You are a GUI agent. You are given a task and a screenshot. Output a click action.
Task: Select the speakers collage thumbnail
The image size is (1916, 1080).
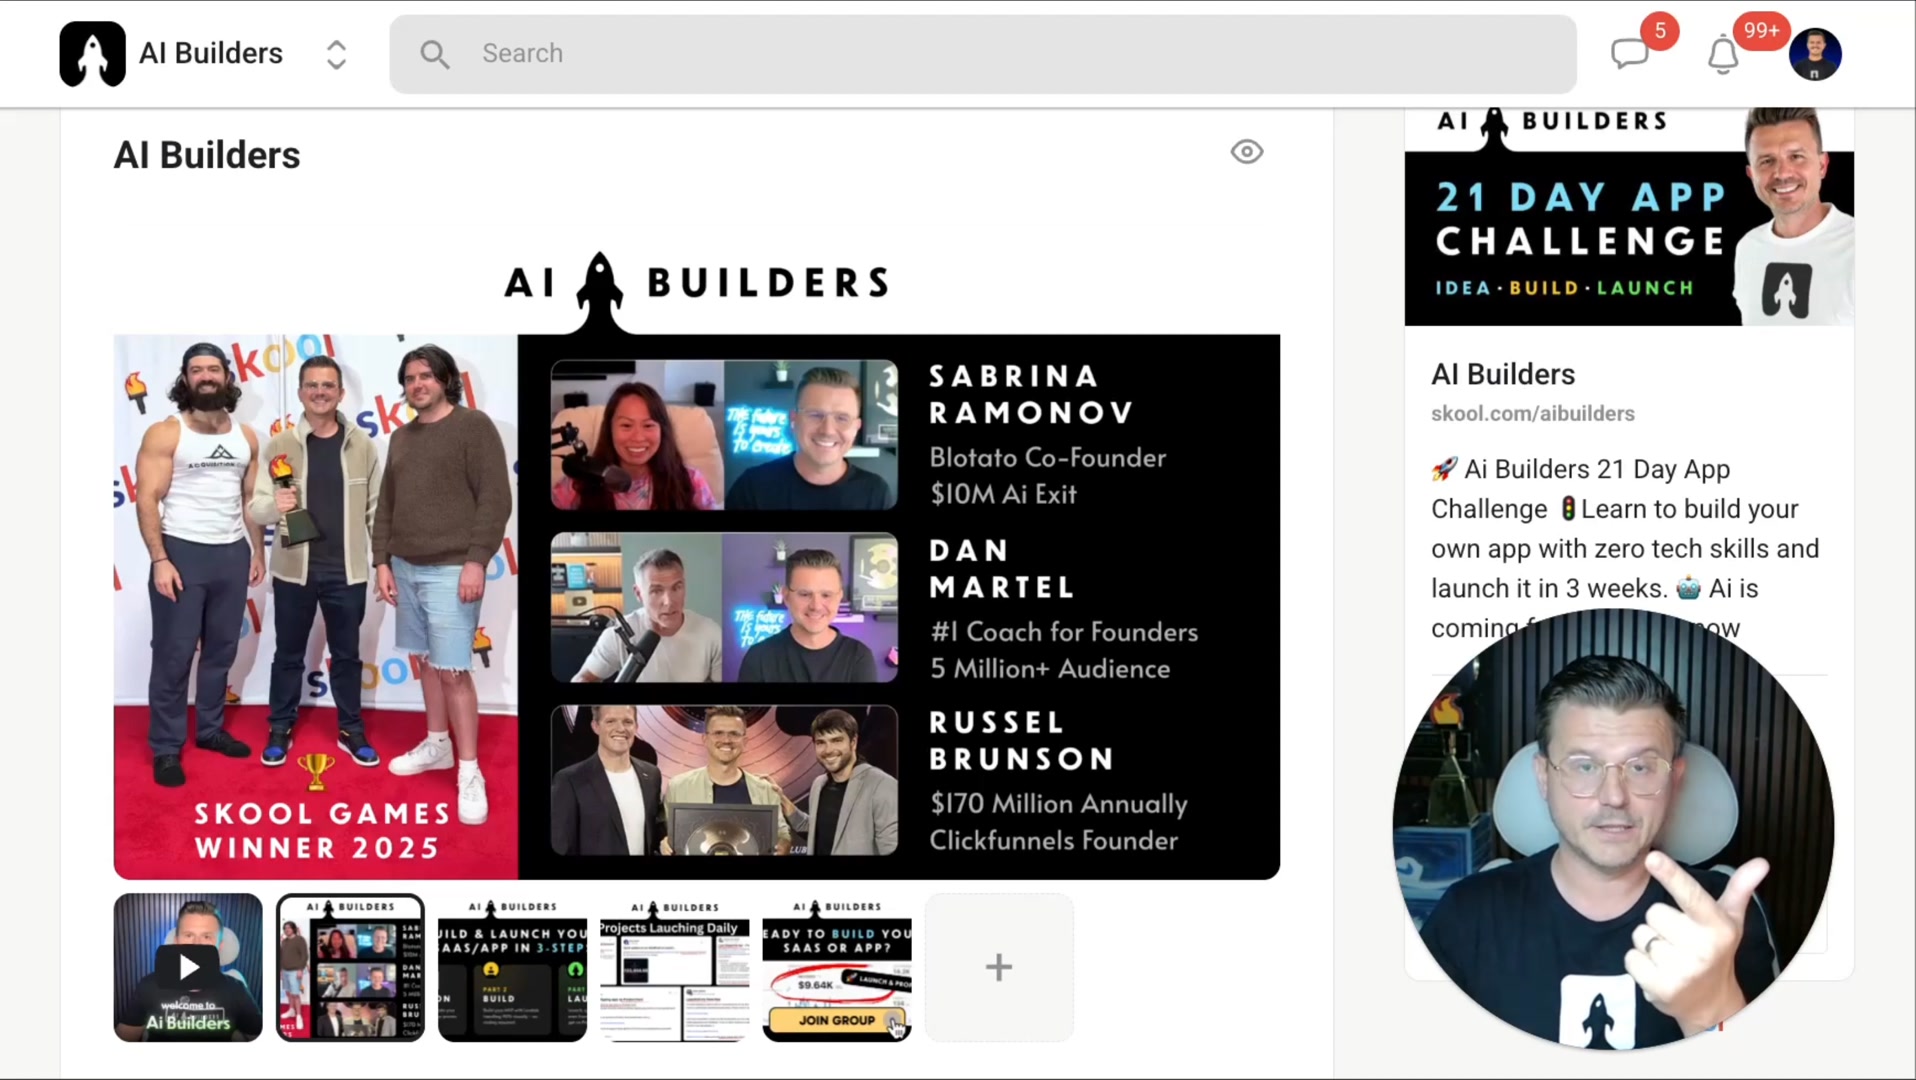(x=350, y=967)
